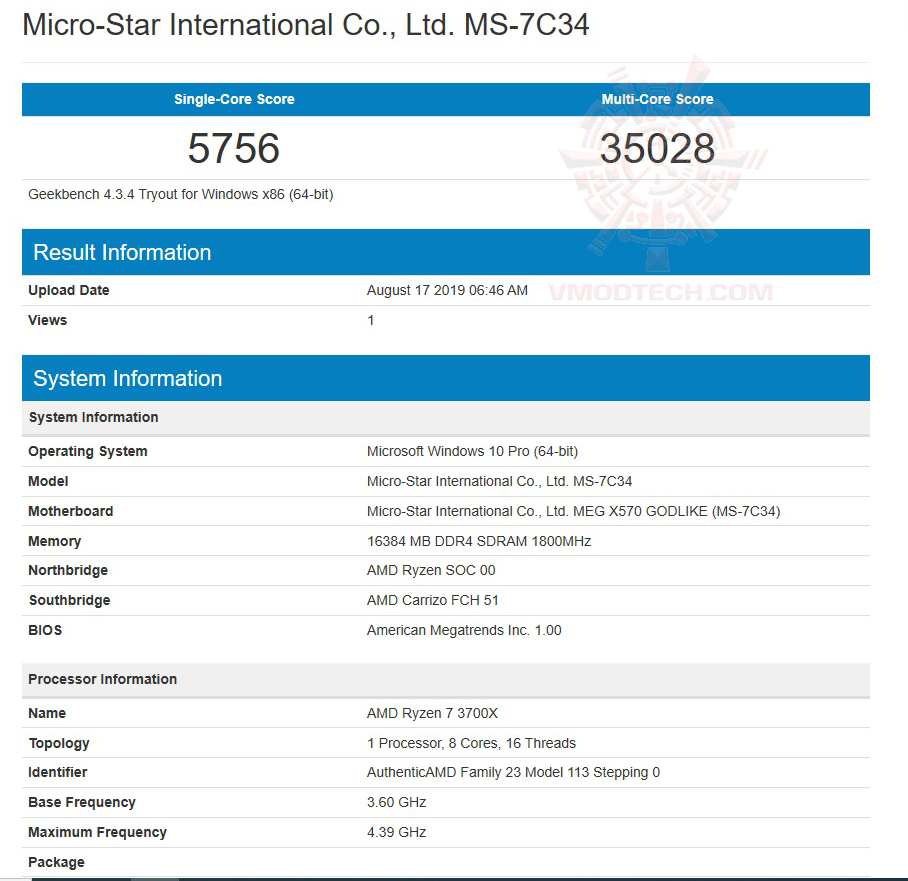
Task: Click the Processor Information subheading
Action: (446, 679)
